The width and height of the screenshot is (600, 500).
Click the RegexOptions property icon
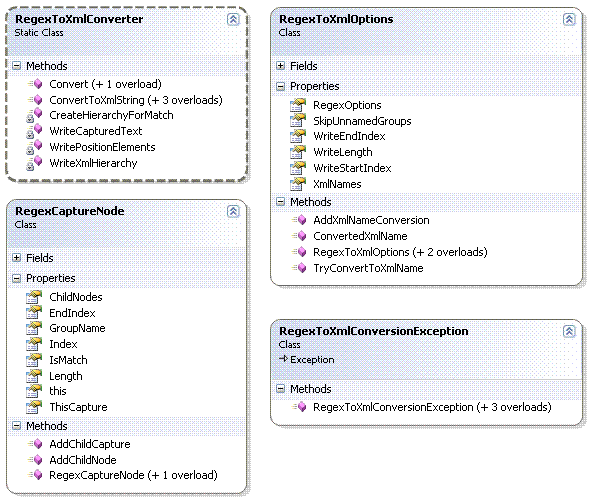pos(298,105)
